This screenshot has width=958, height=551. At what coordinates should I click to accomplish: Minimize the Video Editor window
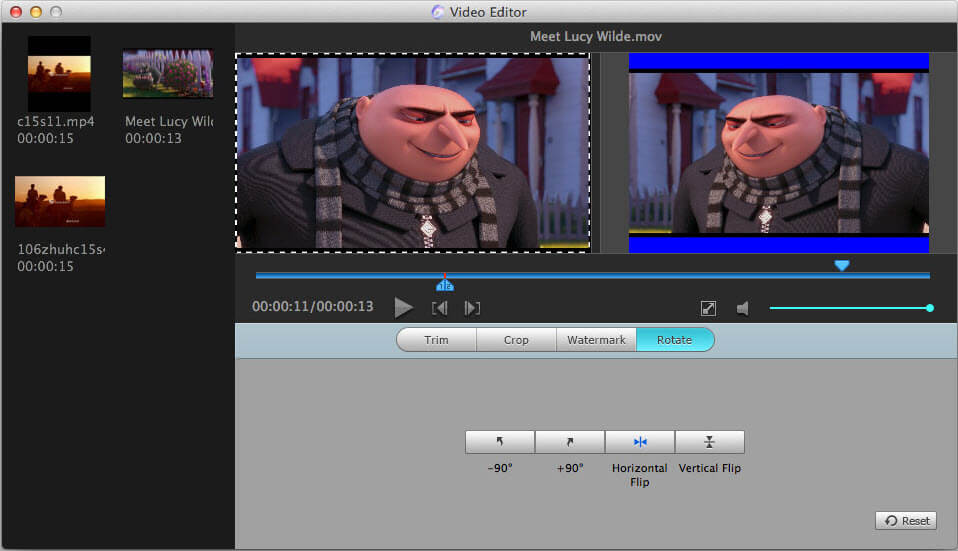[x=36, y=12]
